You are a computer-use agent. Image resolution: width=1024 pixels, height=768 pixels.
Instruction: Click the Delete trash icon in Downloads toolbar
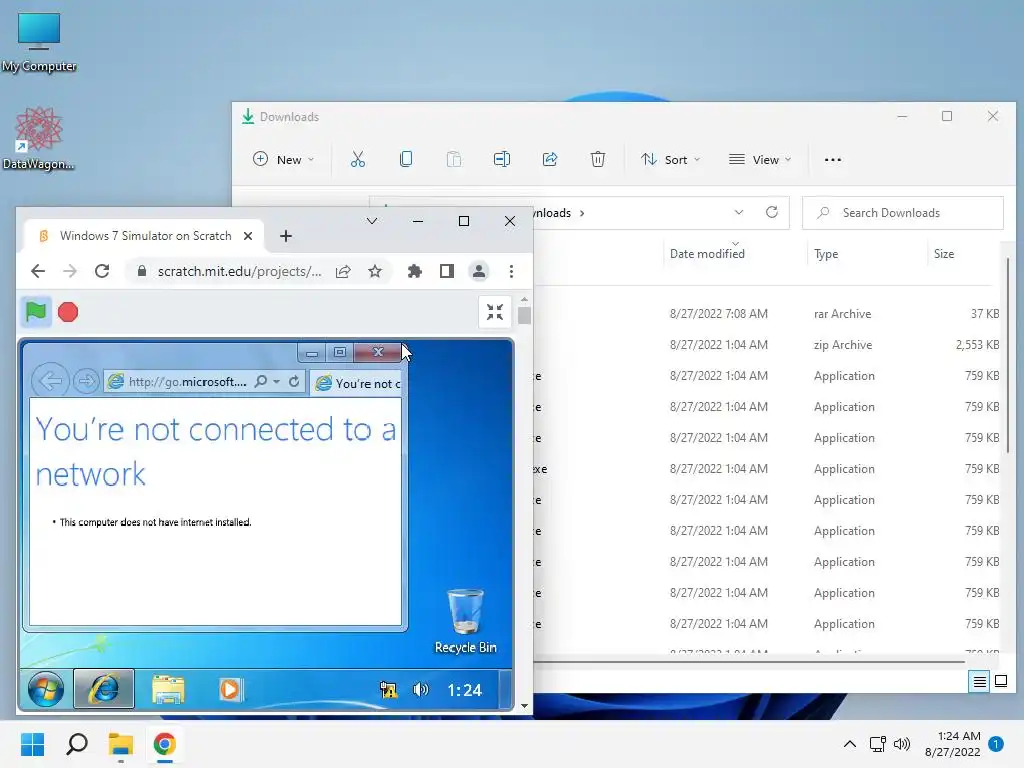pyautogui.click(x=598, y=159)
